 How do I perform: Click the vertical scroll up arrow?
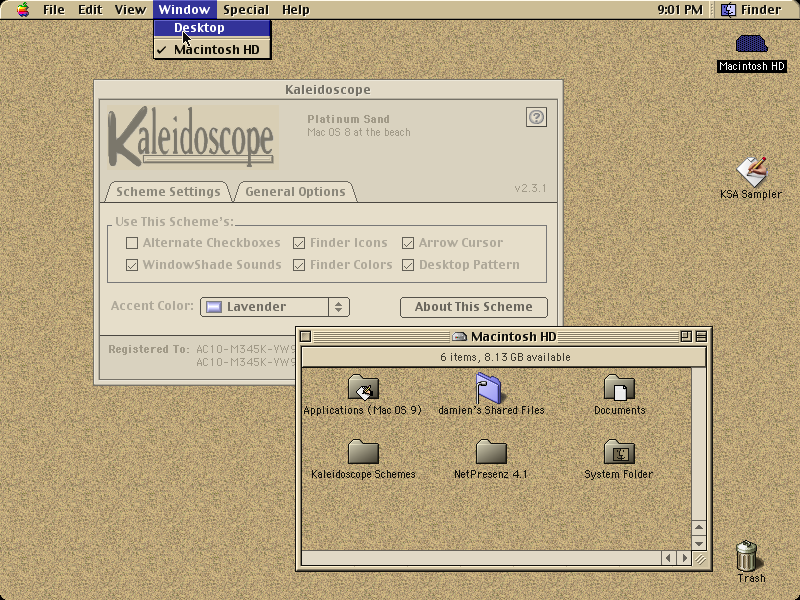(x=699, y=528)
